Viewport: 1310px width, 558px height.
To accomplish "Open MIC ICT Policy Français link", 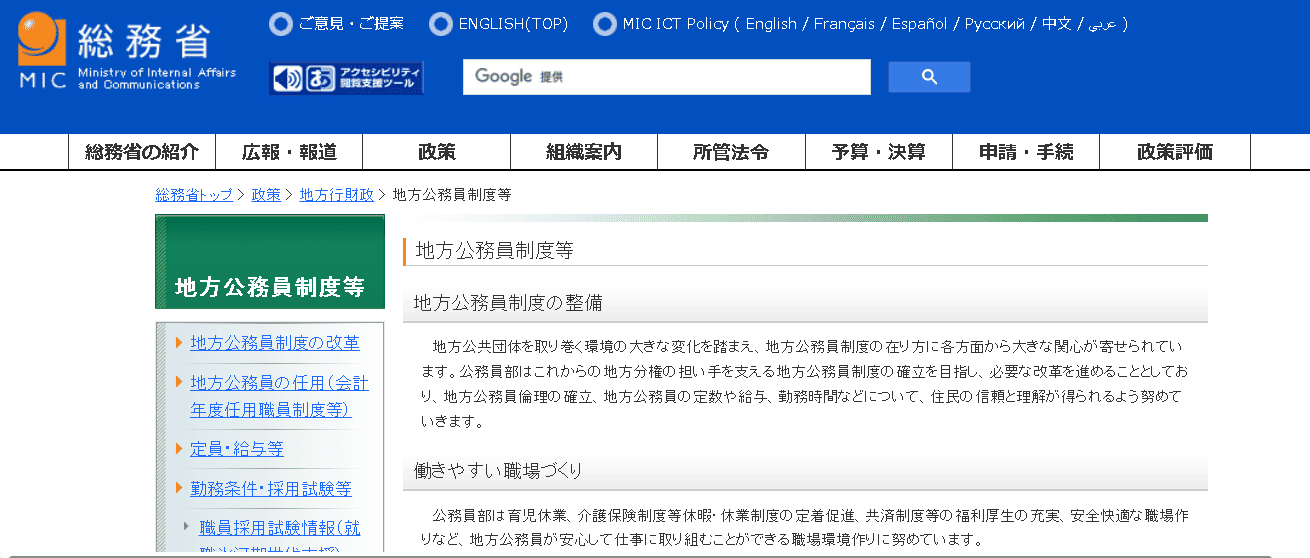I will [844, 24].
